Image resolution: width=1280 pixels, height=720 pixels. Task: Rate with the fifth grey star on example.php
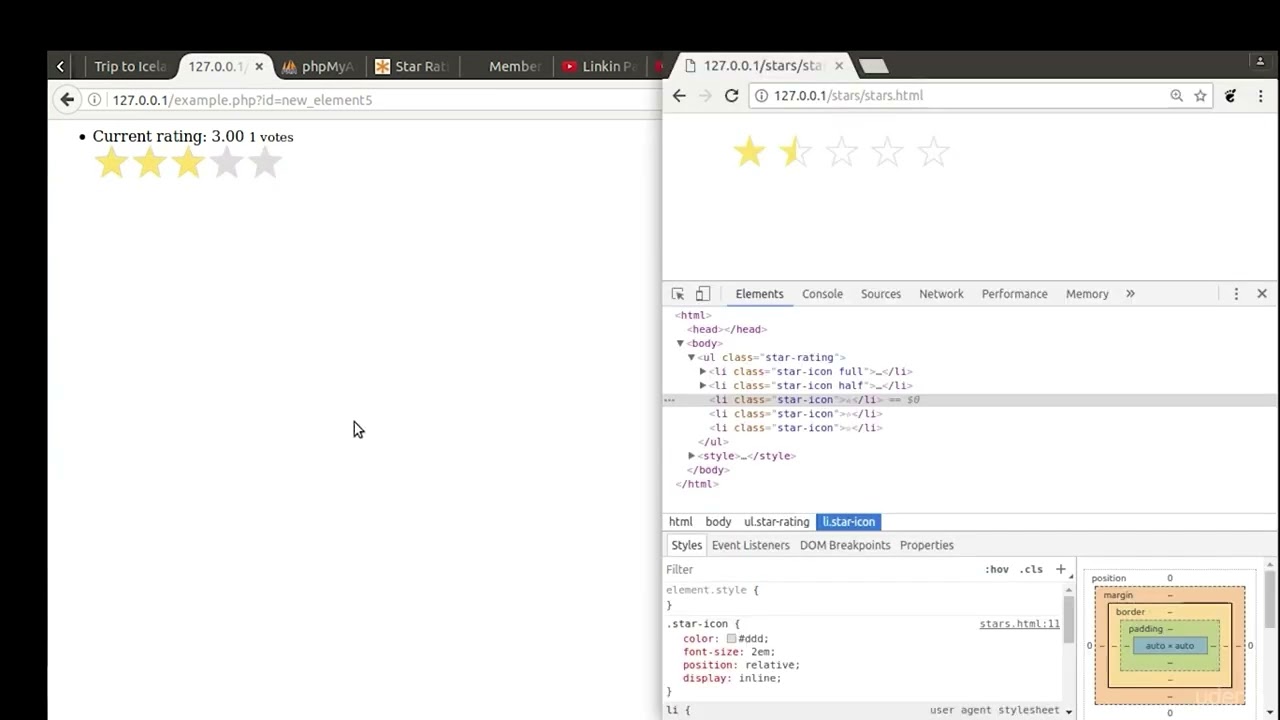coord(265,163)
